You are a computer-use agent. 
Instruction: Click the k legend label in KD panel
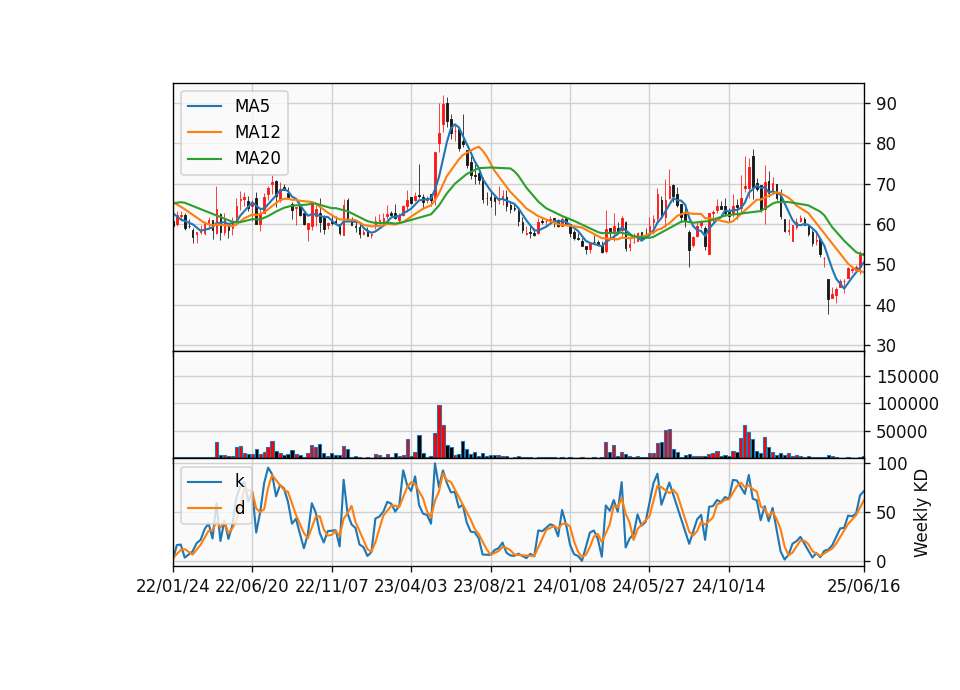pos(239,481)
